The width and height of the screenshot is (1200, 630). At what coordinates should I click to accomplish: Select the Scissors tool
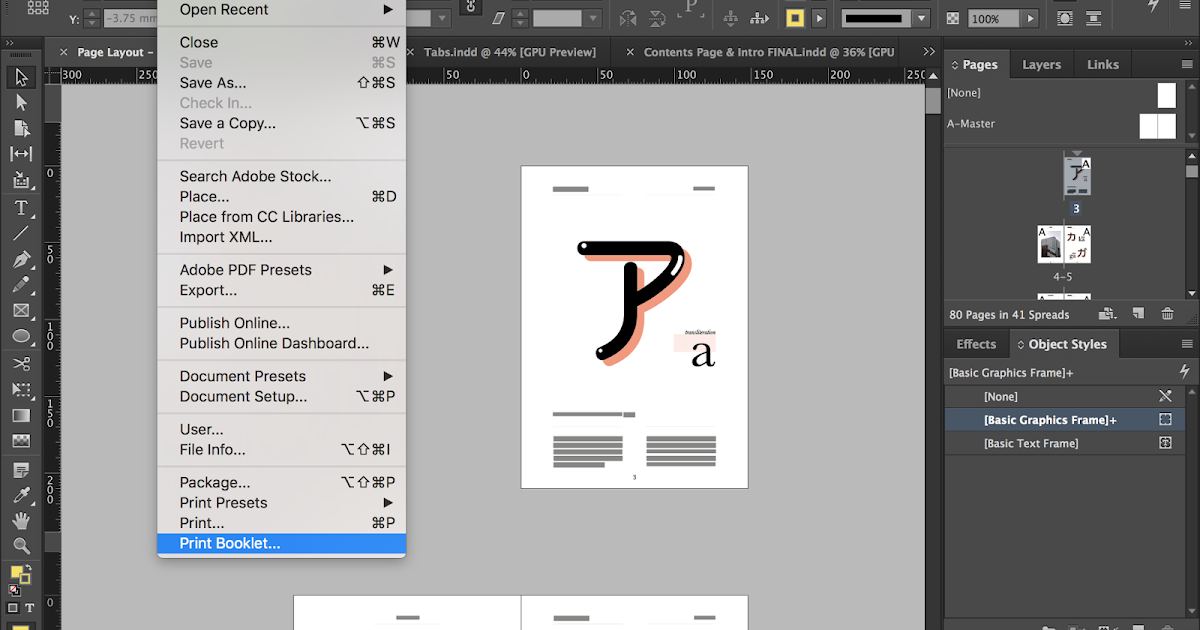coord(21,362)
